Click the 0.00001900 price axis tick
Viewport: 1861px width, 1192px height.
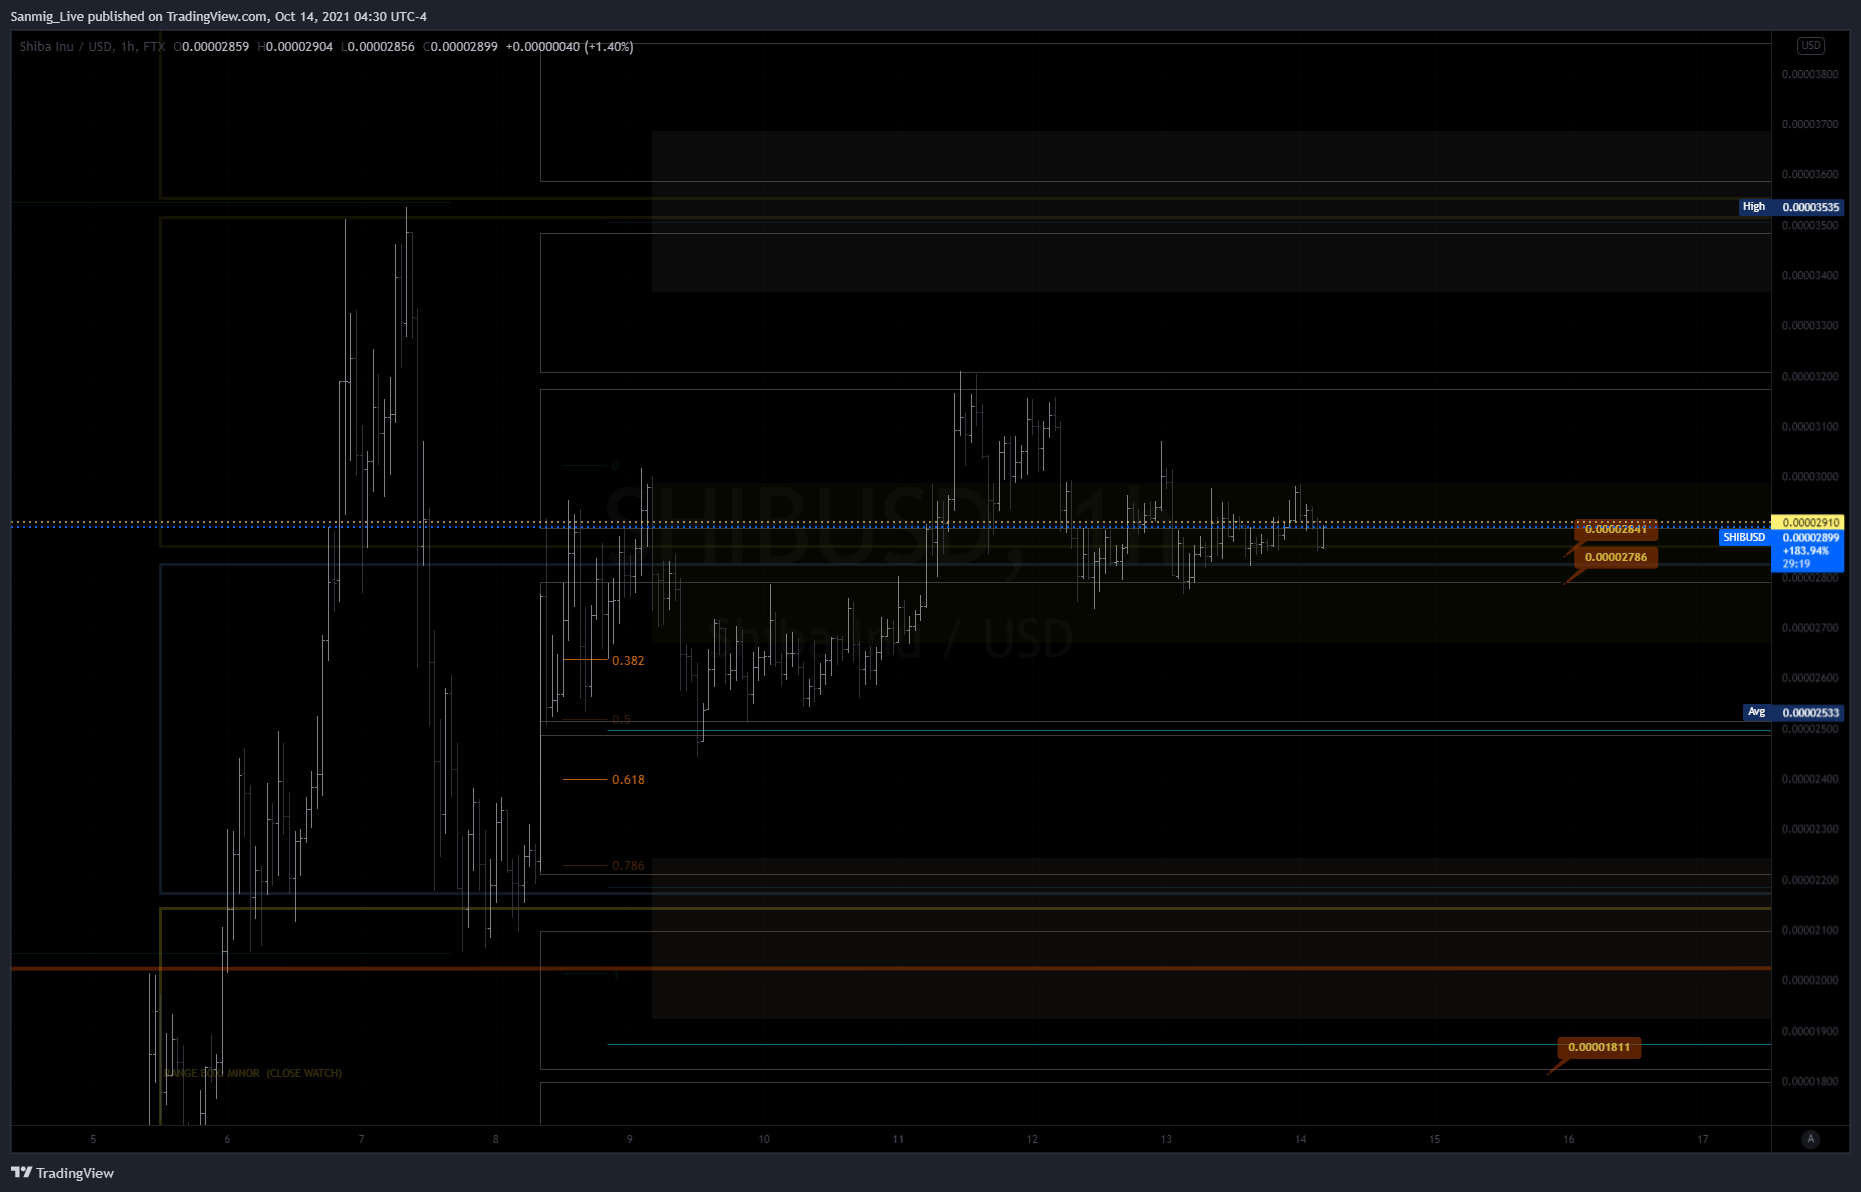pyautogui.click(x=1810, y=1031)
